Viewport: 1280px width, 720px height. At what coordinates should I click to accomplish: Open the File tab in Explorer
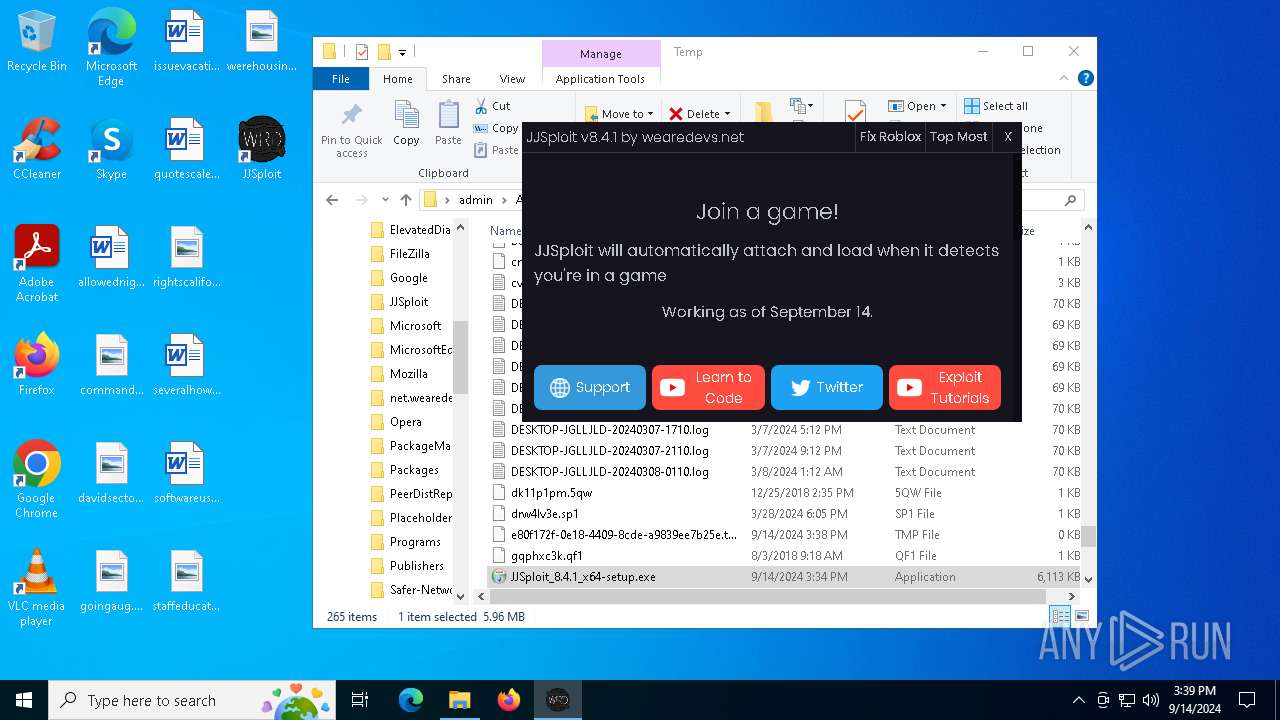tap(341, 79)
